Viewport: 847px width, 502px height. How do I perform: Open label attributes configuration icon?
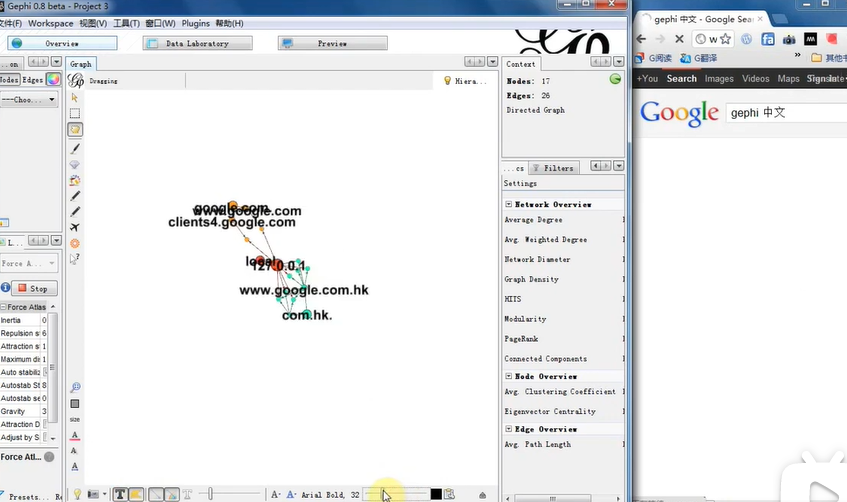449,494
